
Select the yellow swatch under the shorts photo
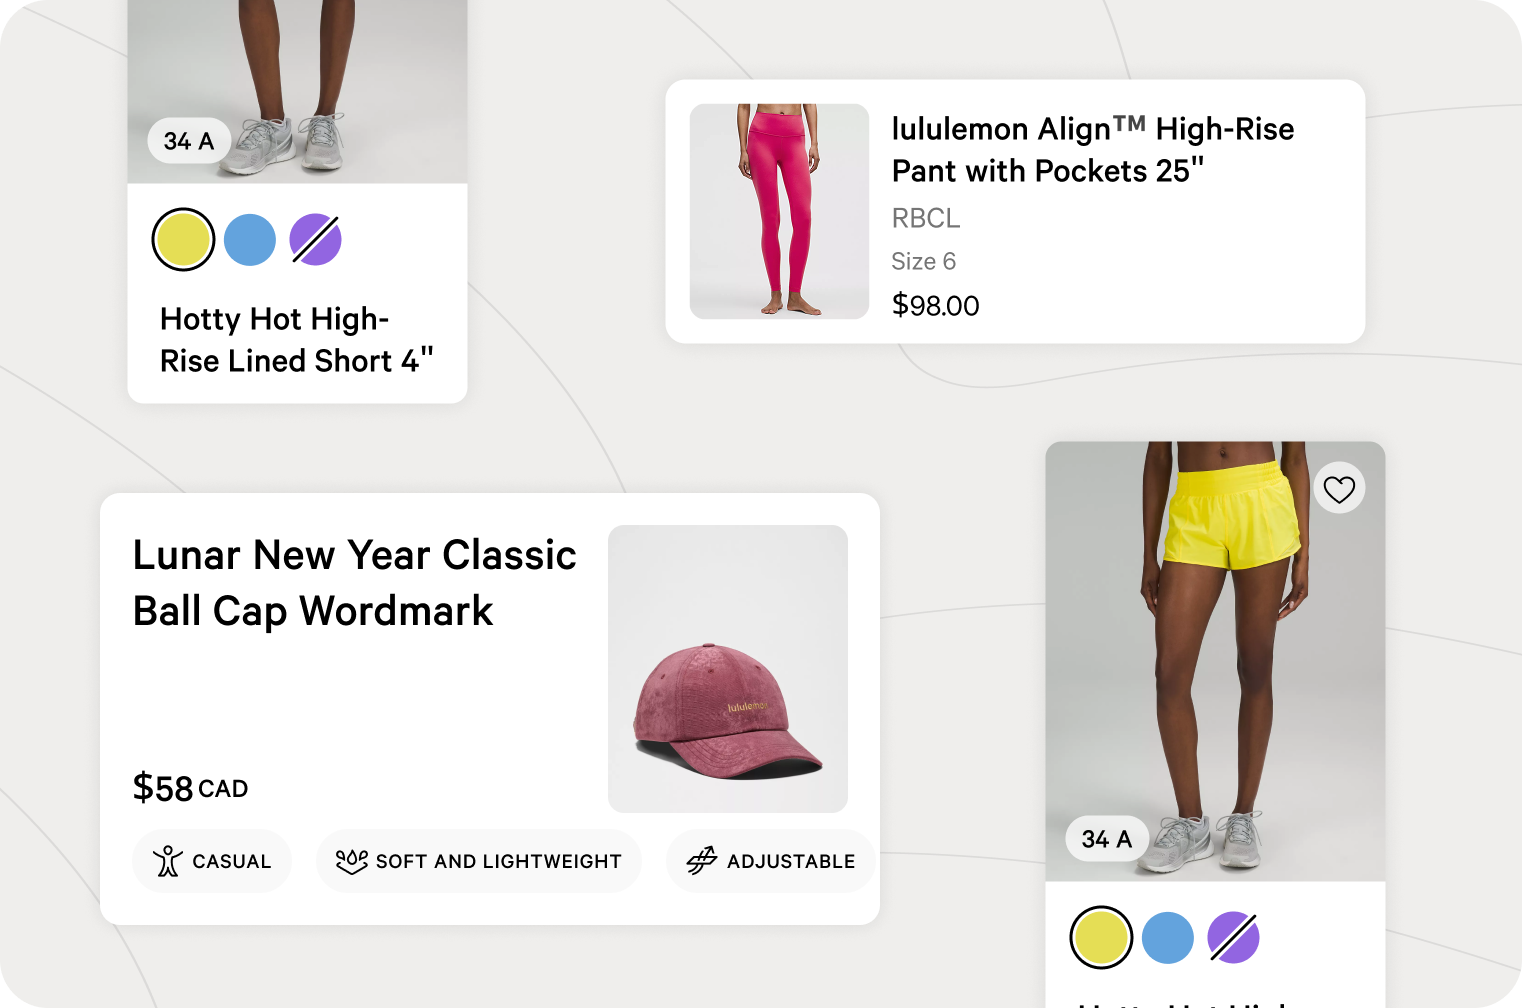coord(1101,938)
